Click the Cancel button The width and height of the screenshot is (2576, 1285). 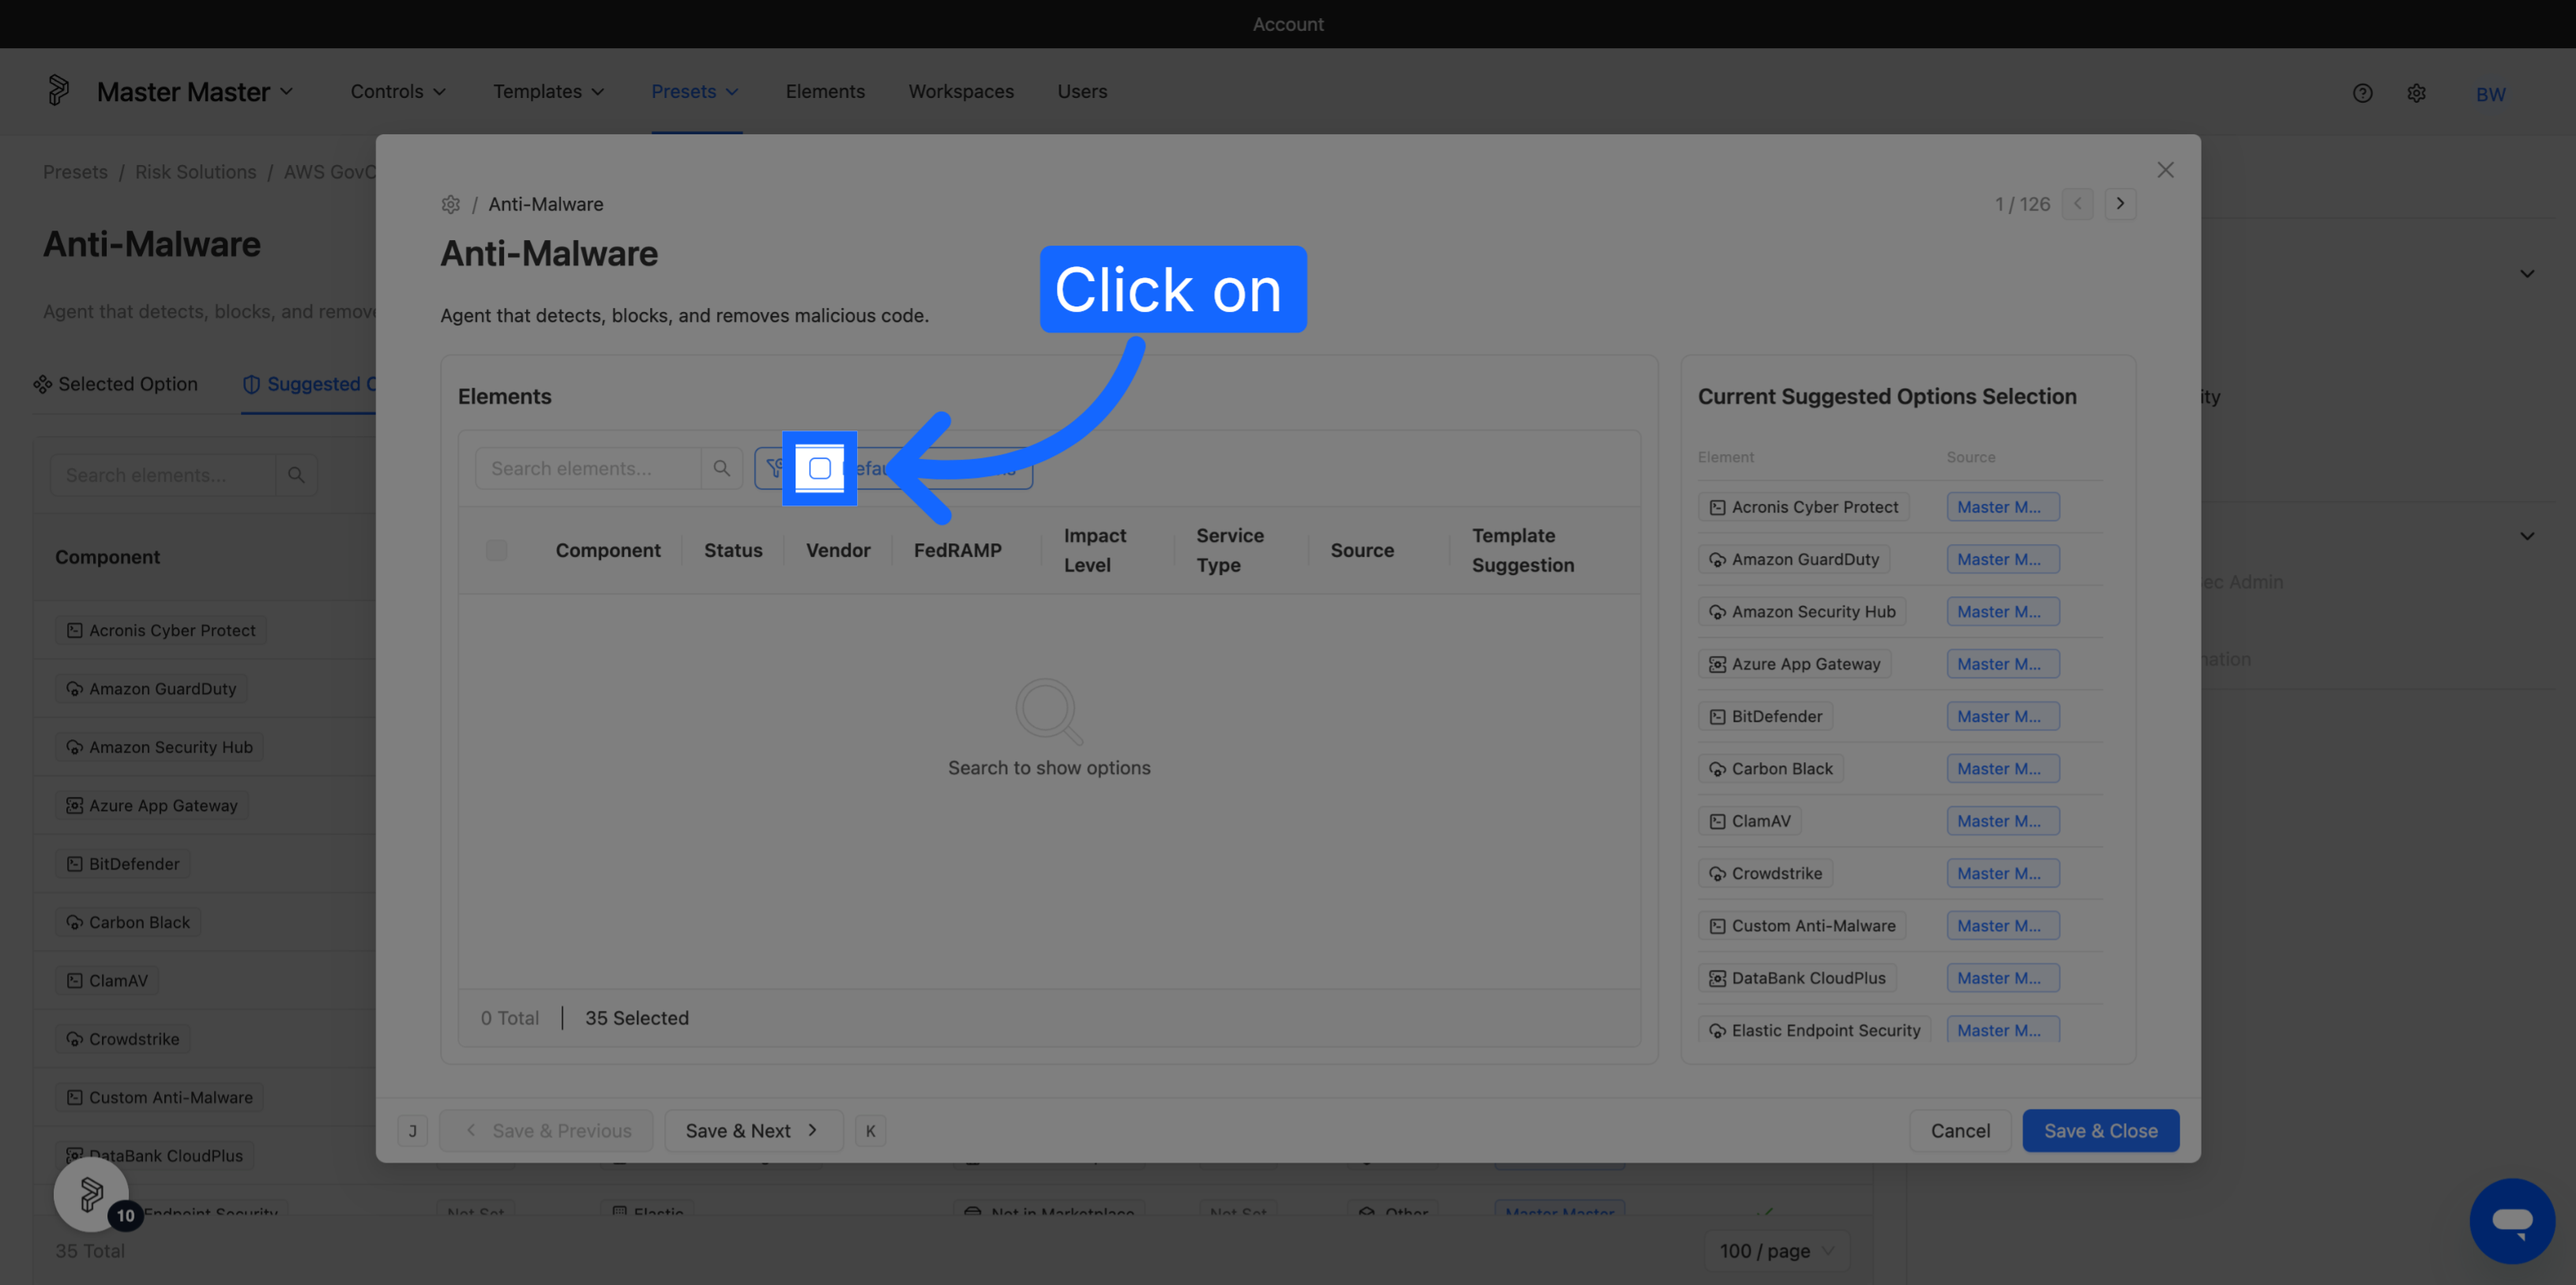[x=1960, y=1130]
